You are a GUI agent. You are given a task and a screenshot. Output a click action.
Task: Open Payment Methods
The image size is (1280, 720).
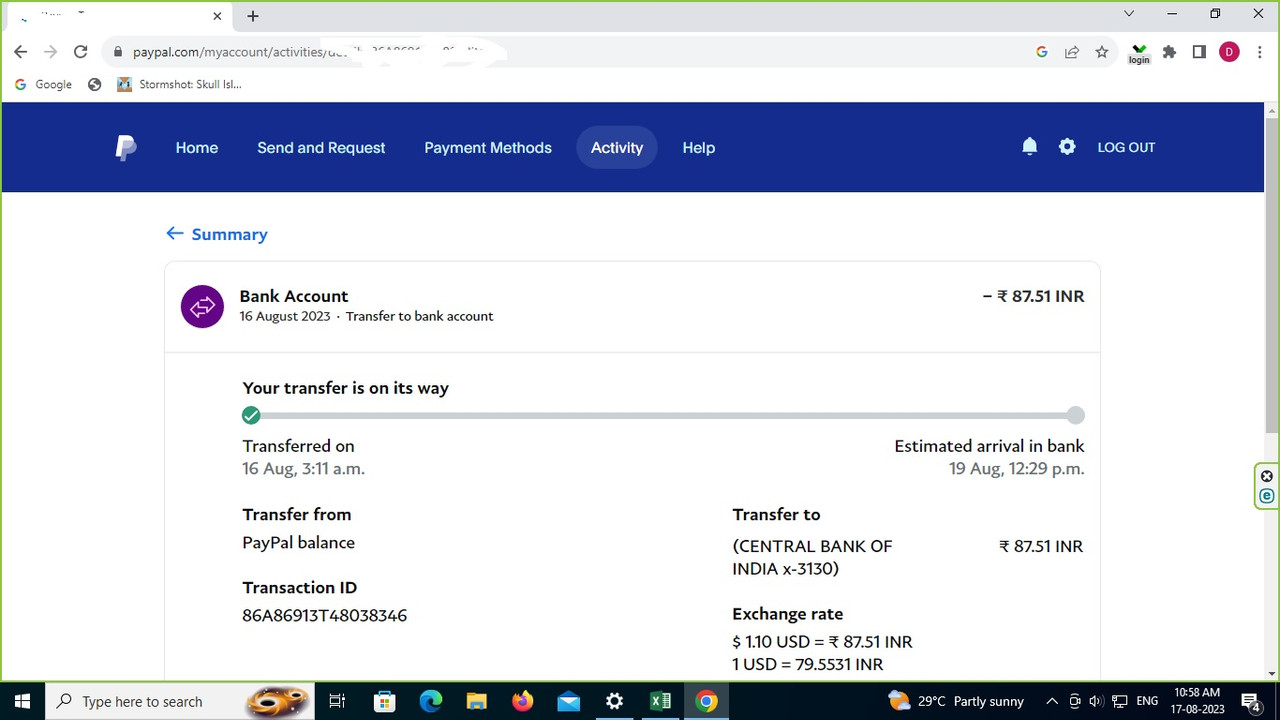tap(488, 147)
